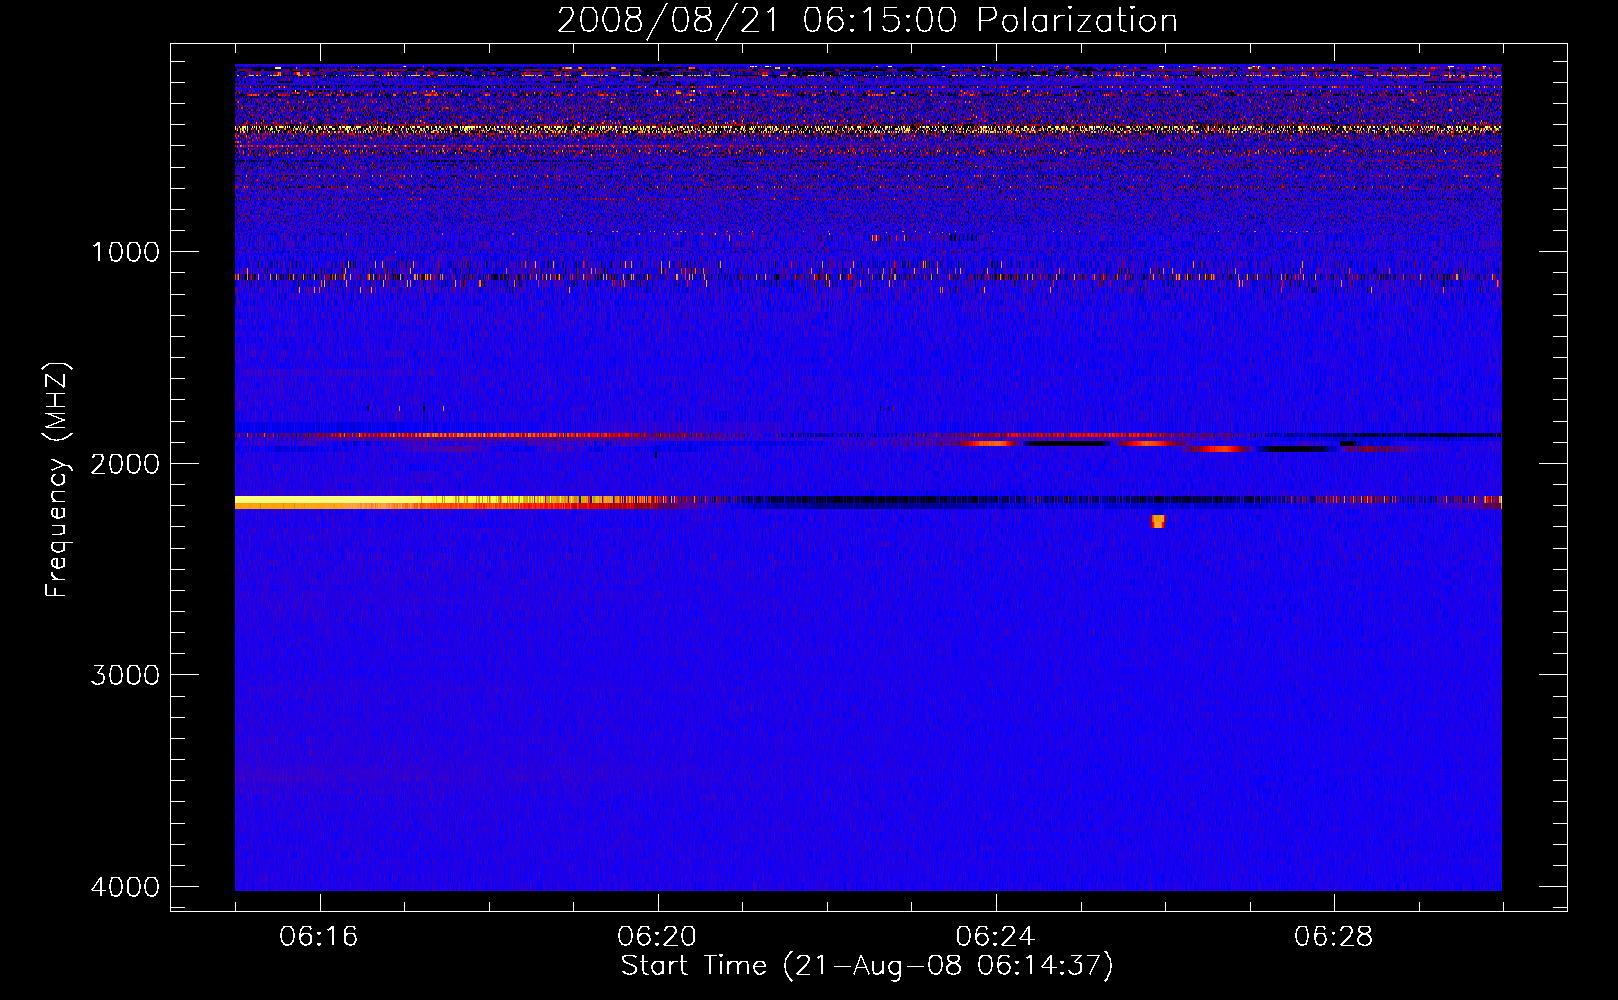Click the '2000' frequency tick label

[x=125, y=463]
